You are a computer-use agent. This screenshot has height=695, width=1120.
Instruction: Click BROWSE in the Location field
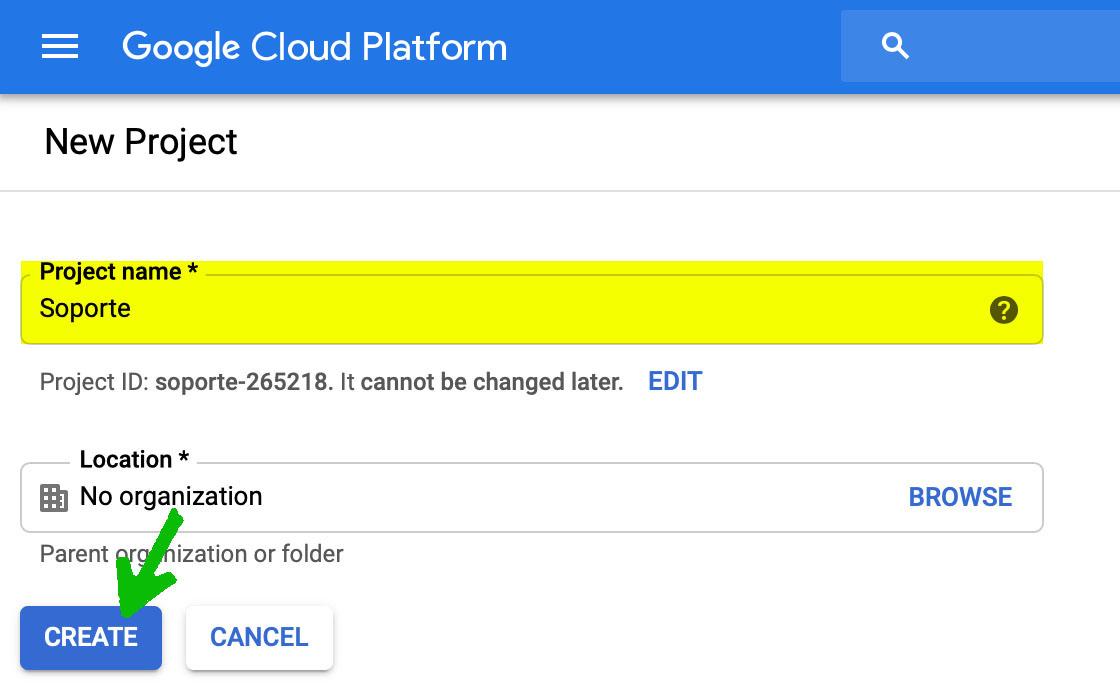click(x=960, y=497)
